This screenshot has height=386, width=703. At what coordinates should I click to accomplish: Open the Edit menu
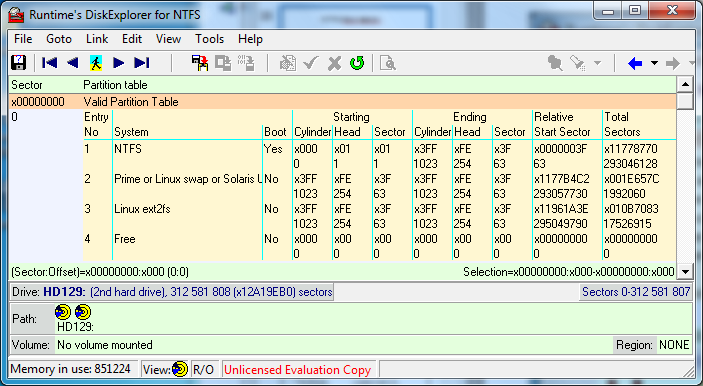click(x=132, y=39)
